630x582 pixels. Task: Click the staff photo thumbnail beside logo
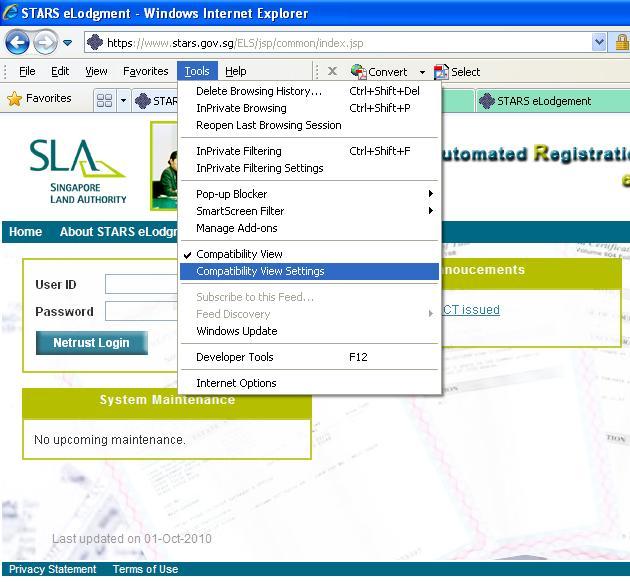(x=164, y=166)
